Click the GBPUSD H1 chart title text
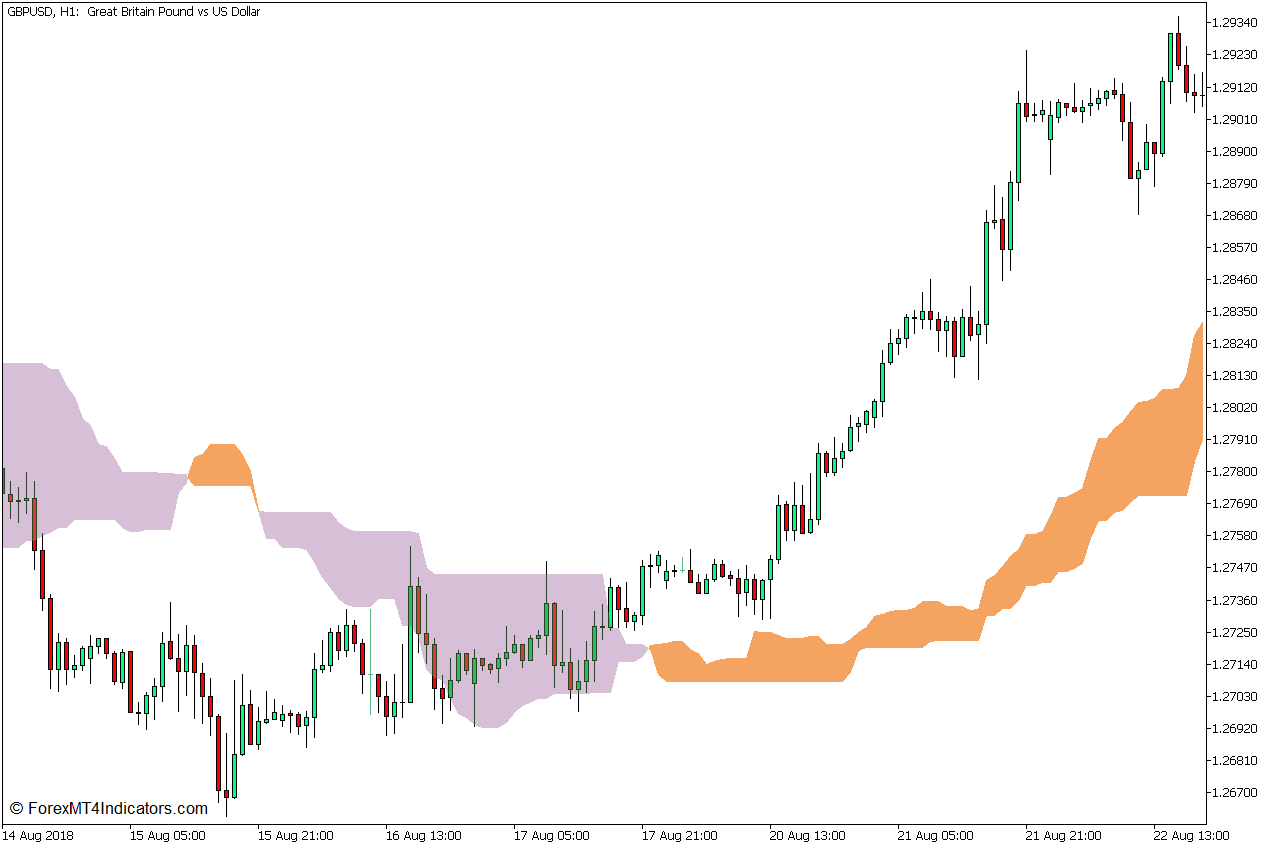1276x848 pixels. (130, 11)
